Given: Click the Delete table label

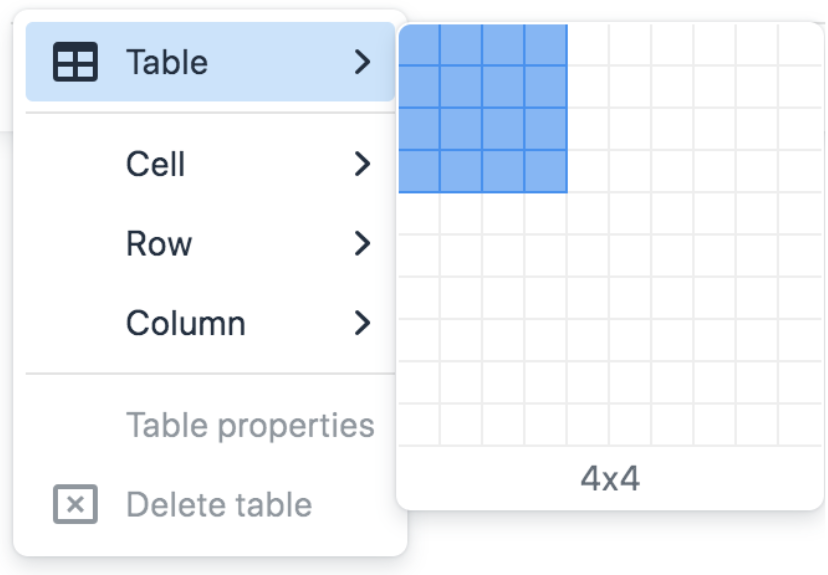Looking at the screenshot, I should (219, 505).
